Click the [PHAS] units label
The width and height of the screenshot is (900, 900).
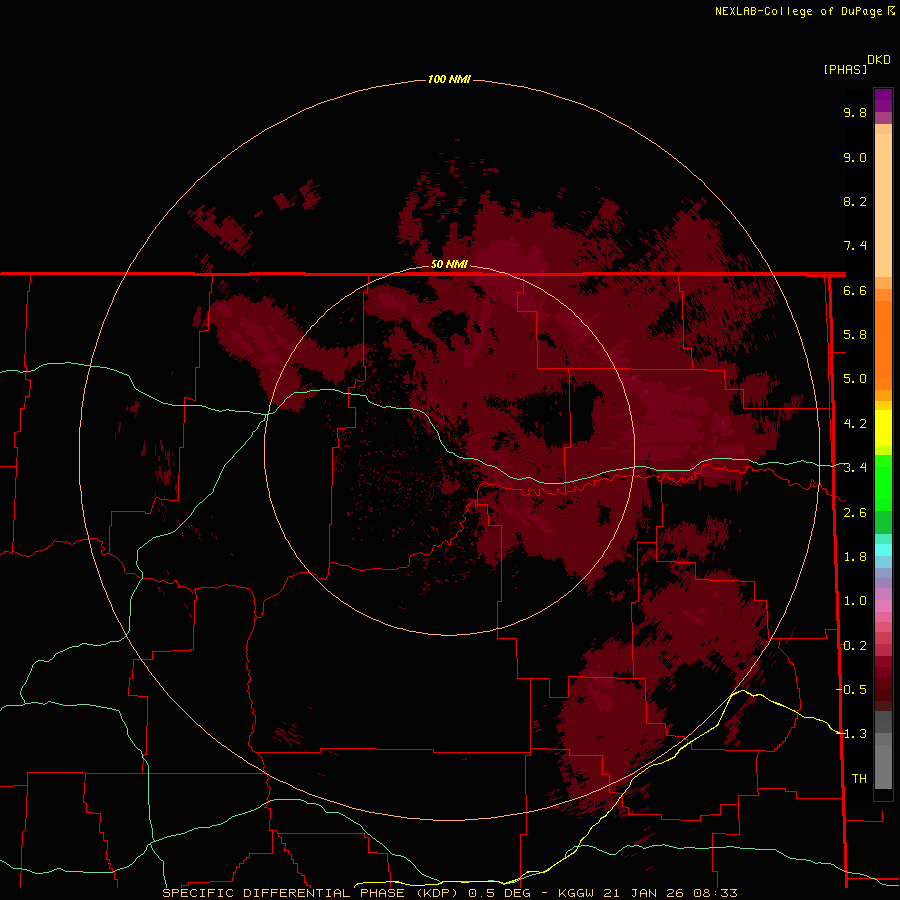[845, 69]
